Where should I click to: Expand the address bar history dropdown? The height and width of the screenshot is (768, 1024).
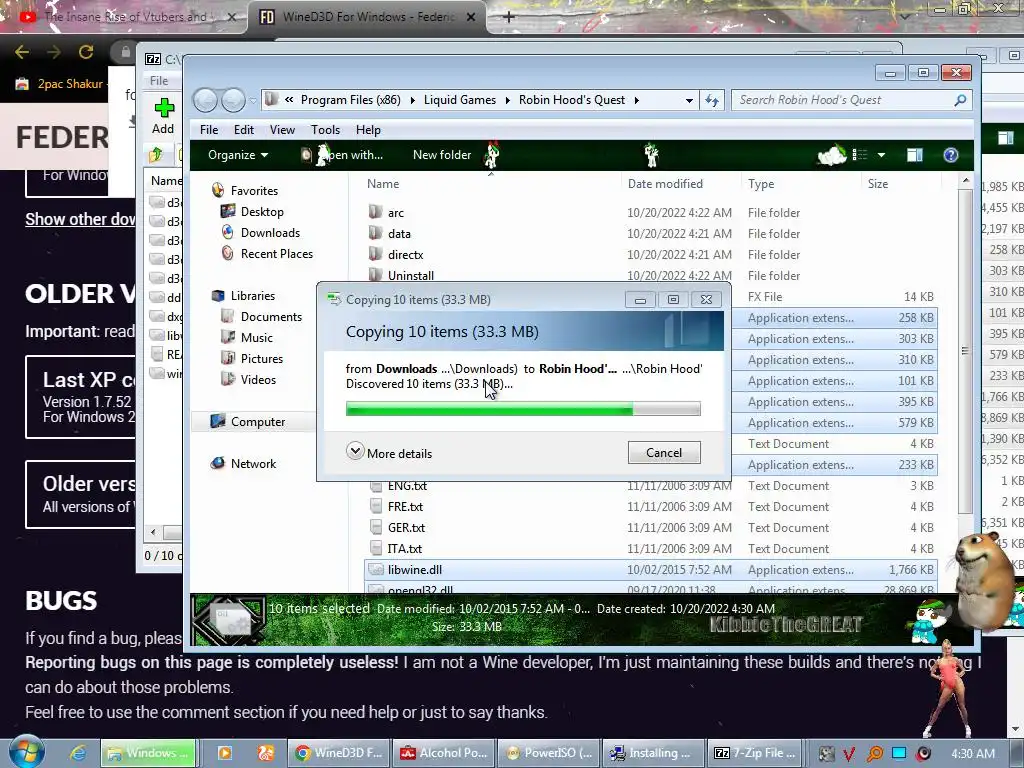tap(689, 101)
